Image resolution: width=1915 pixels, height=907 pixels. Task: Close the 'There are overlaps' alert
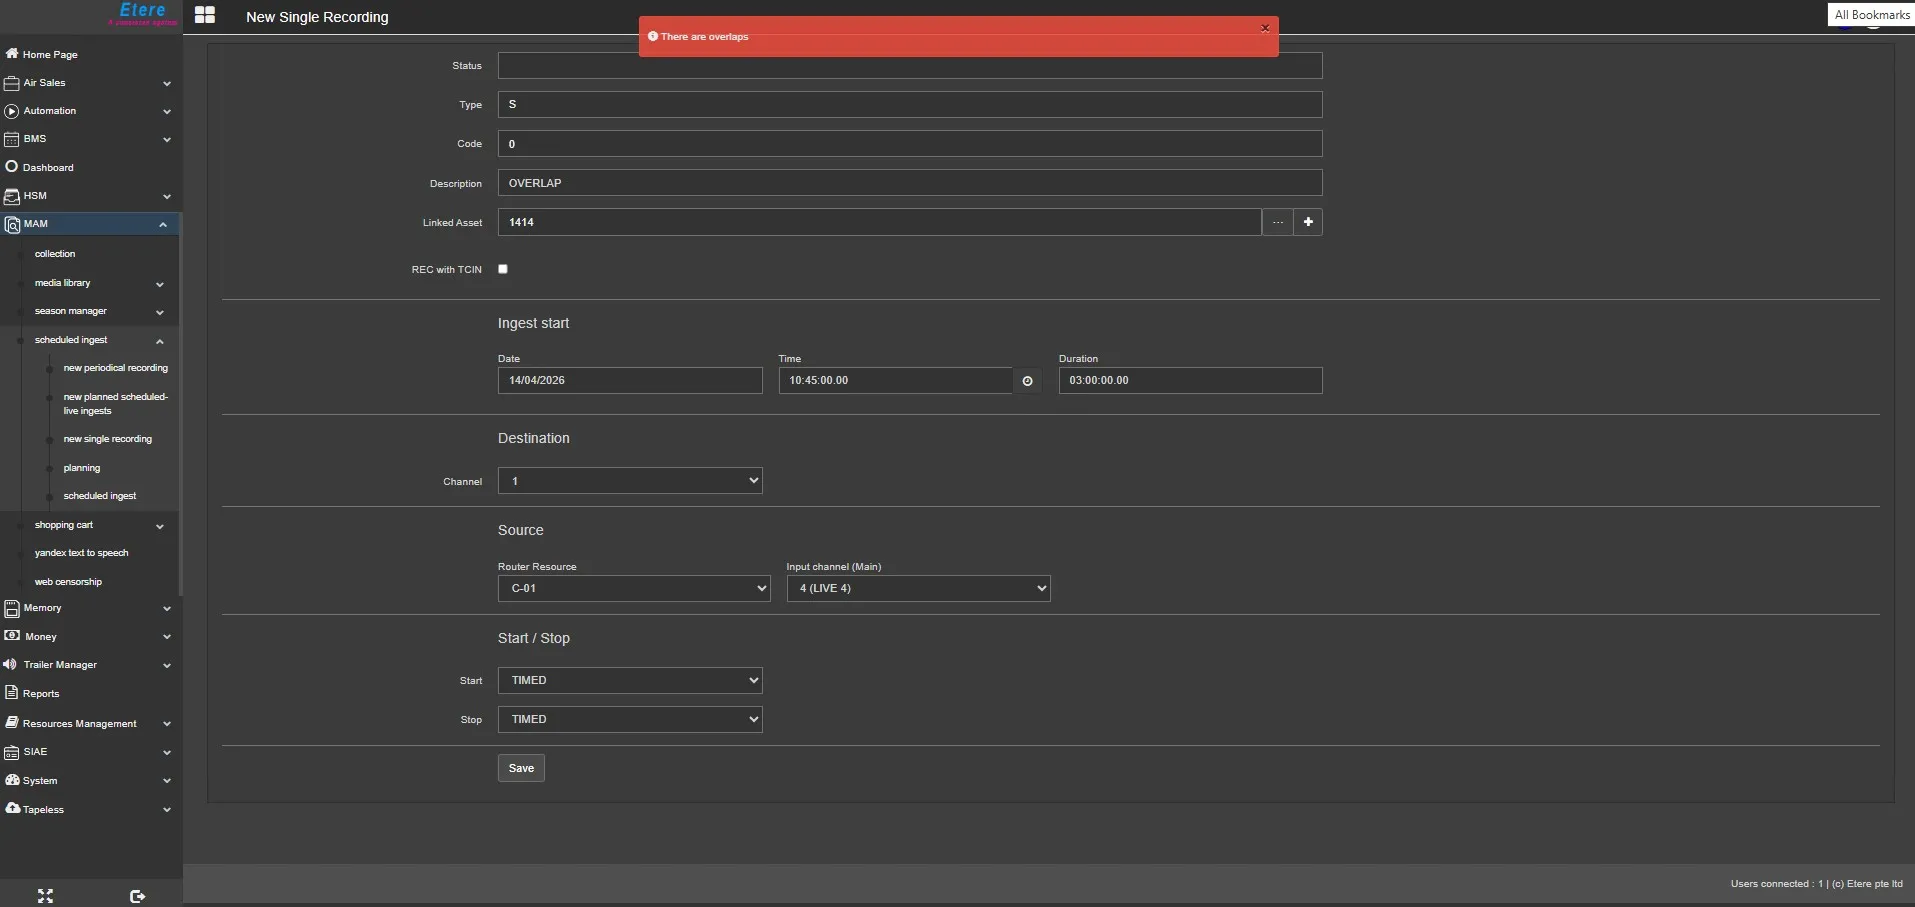pos(1265,28)
